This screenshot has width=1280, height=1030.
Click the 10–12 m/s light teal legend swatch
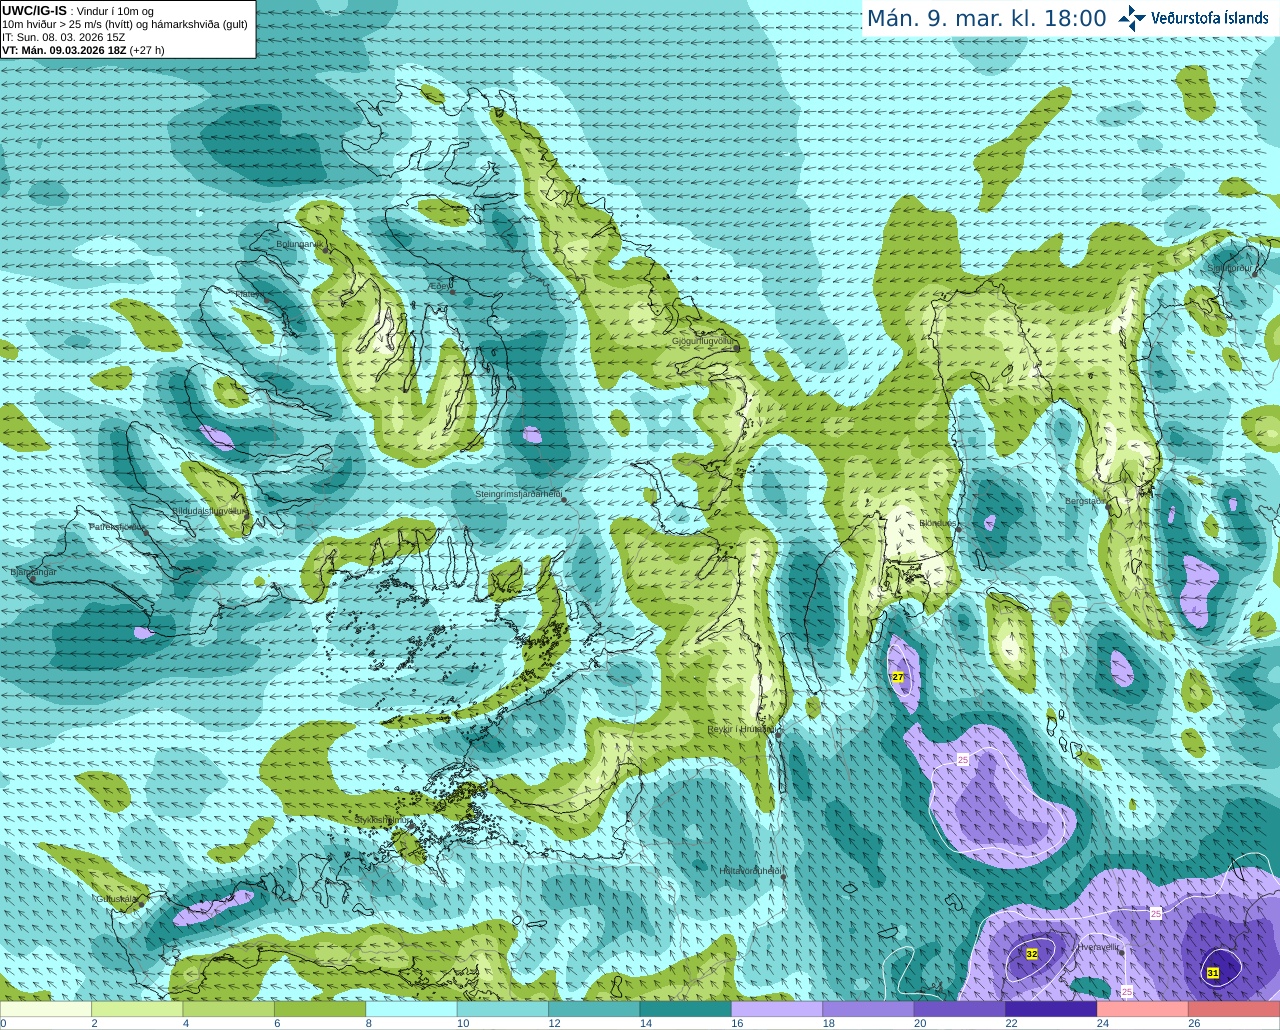[x=504, y=1009]
